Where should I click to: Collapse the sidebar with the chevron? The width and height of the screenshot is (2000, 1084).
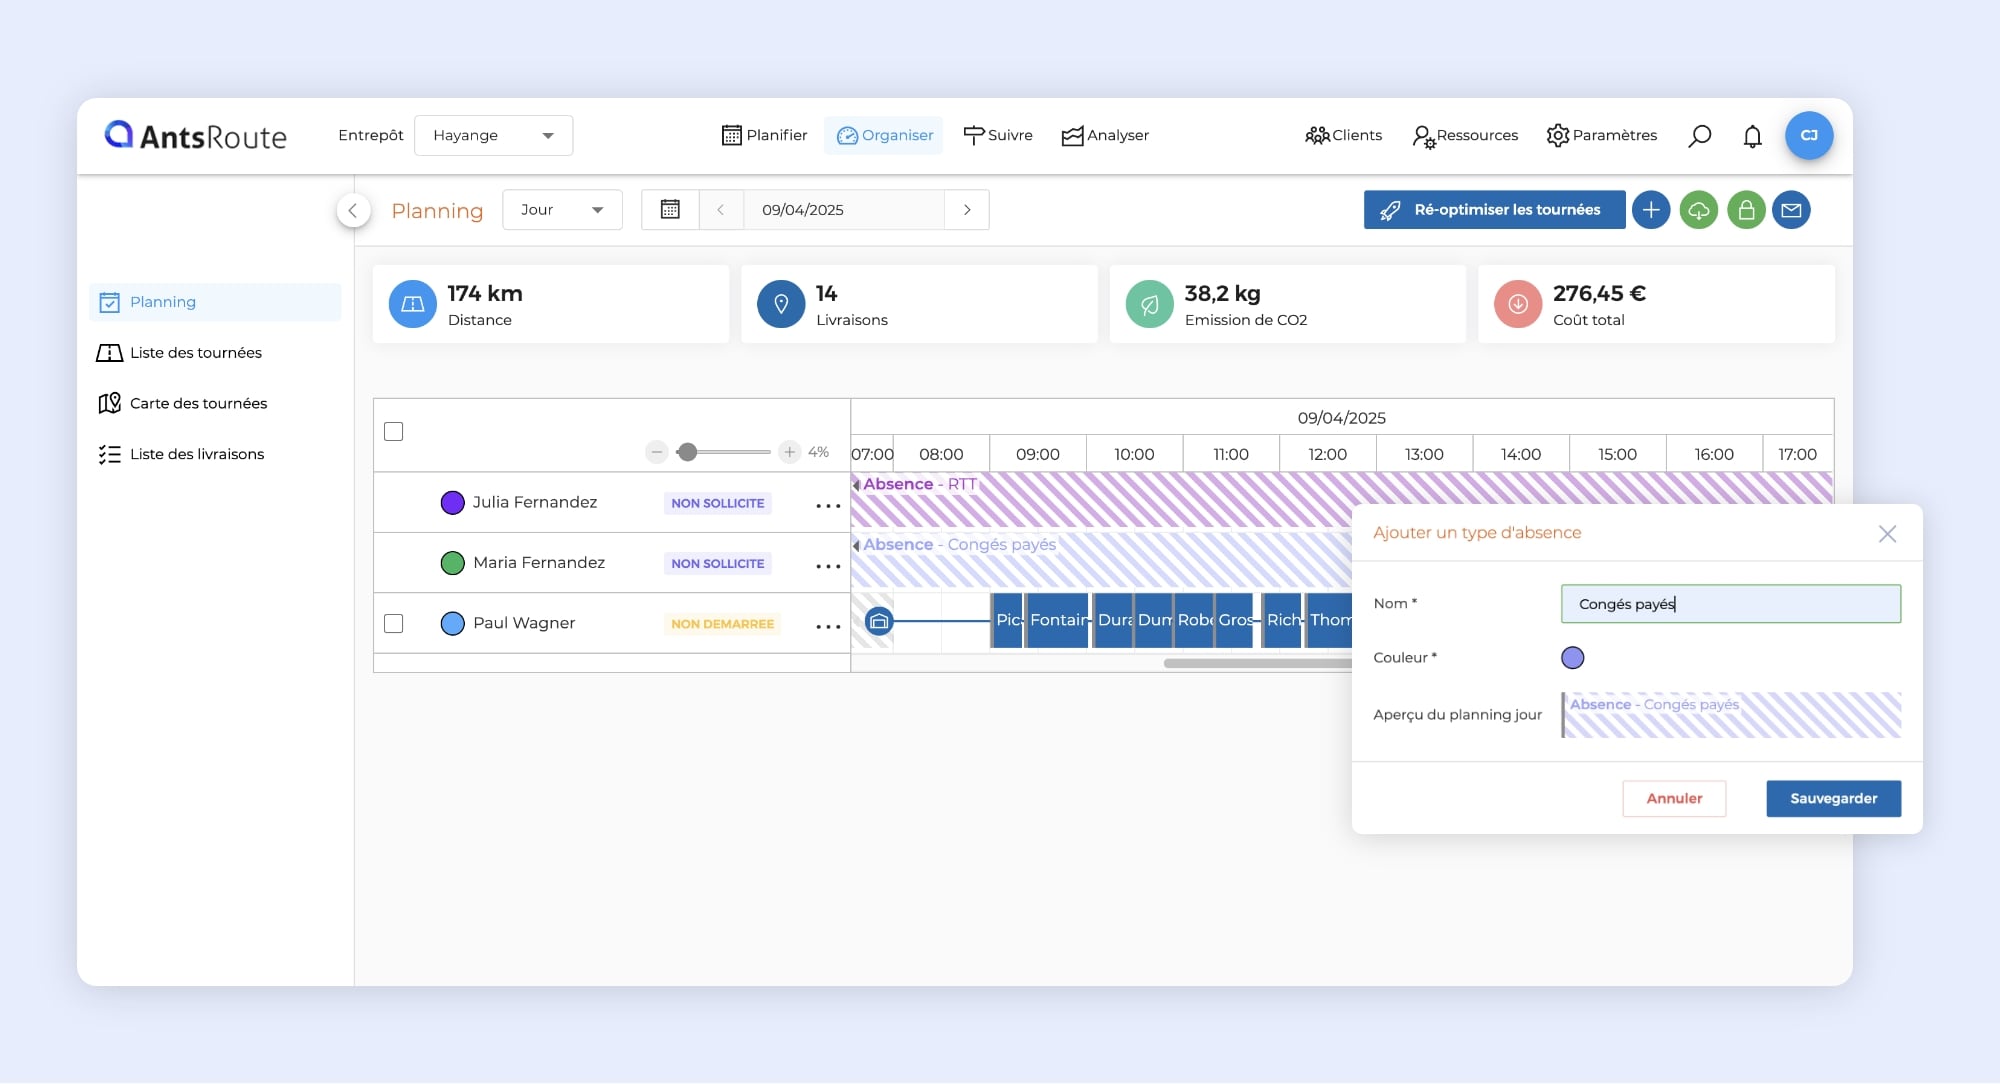(x=353, y=210)
